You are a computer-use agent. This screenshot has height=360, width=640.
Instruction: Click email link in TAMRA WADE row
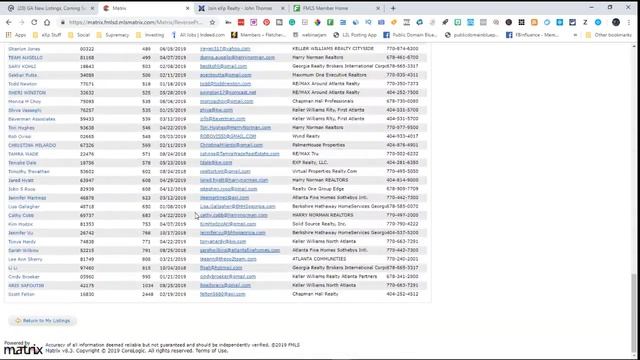[x=240, y=154]
